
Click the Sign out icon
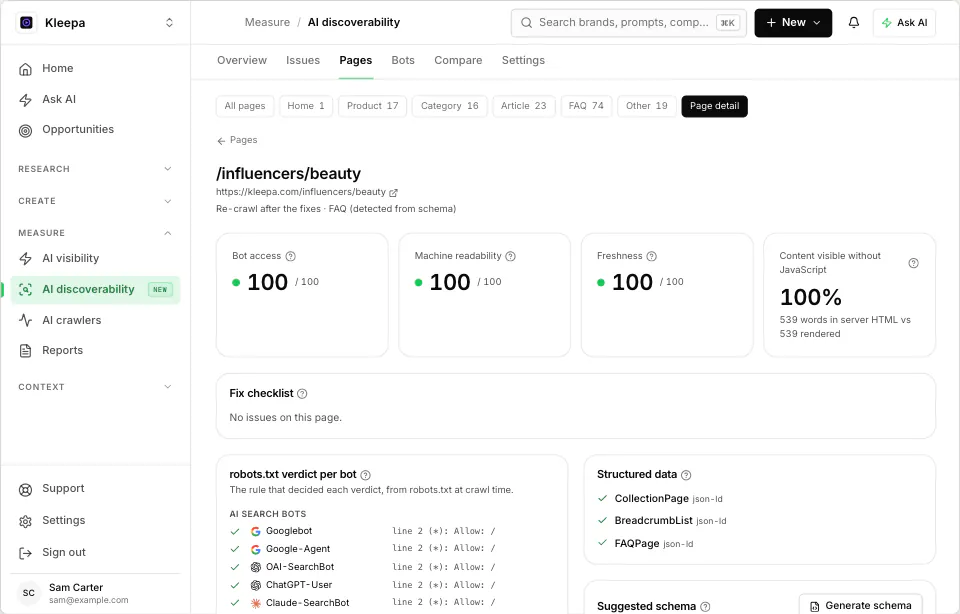[x=25, y=553]
